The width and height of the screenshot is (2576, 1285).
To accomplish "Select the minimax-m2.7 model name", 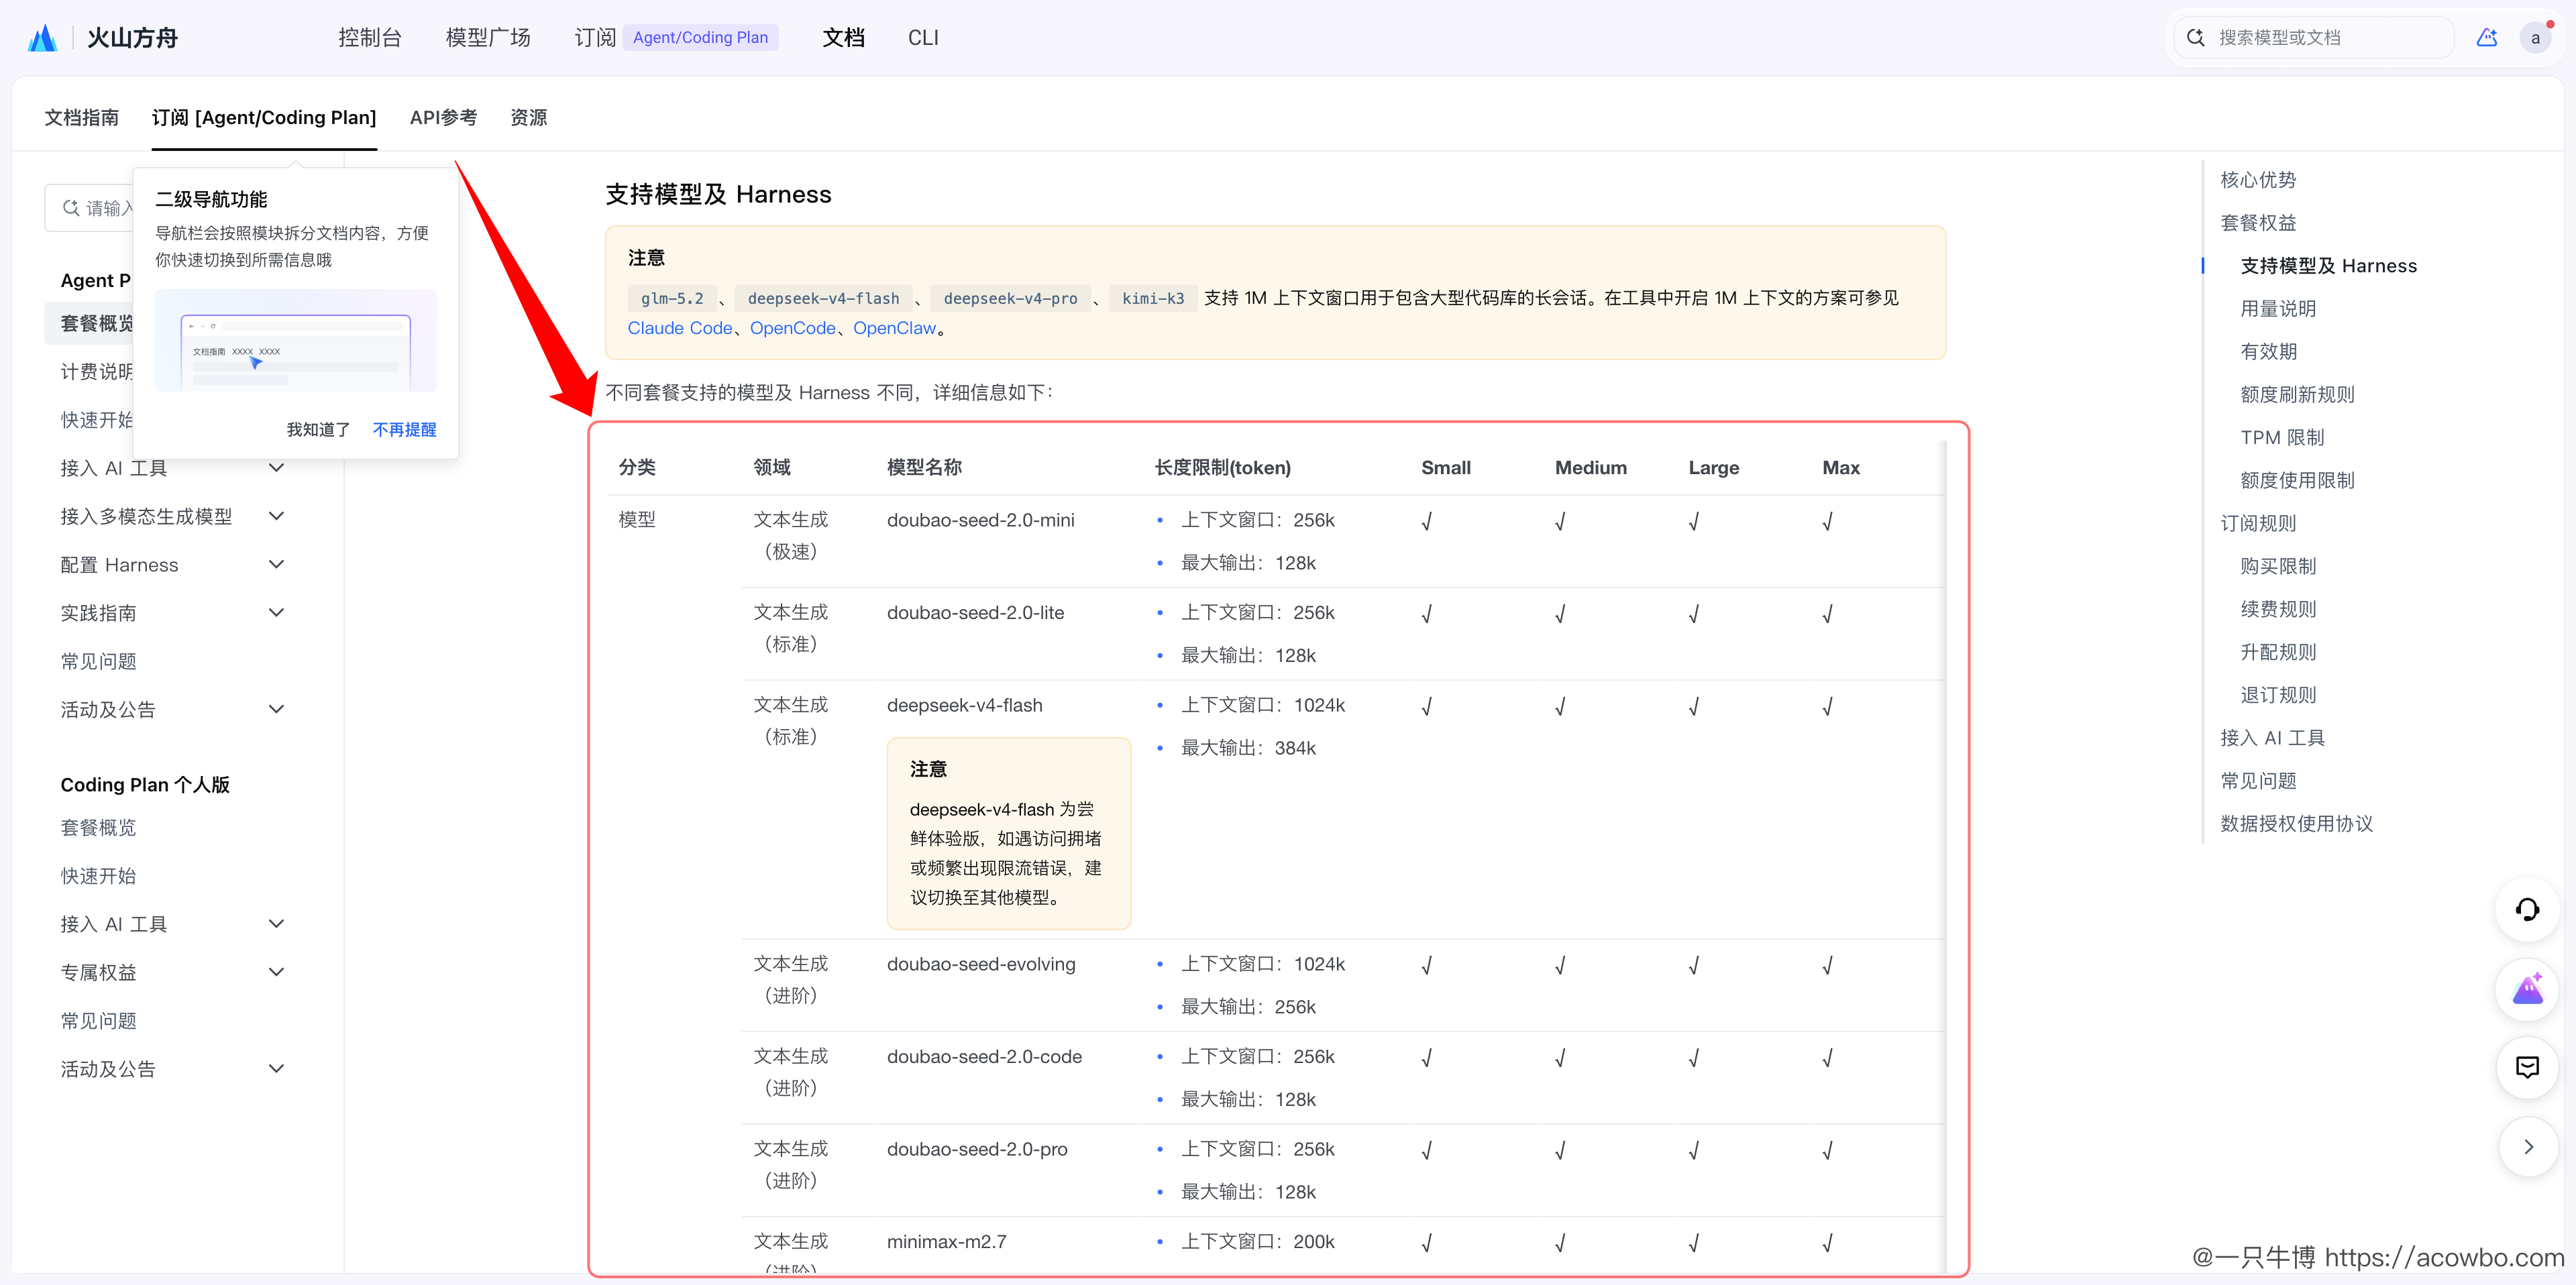I will 946,1242.
